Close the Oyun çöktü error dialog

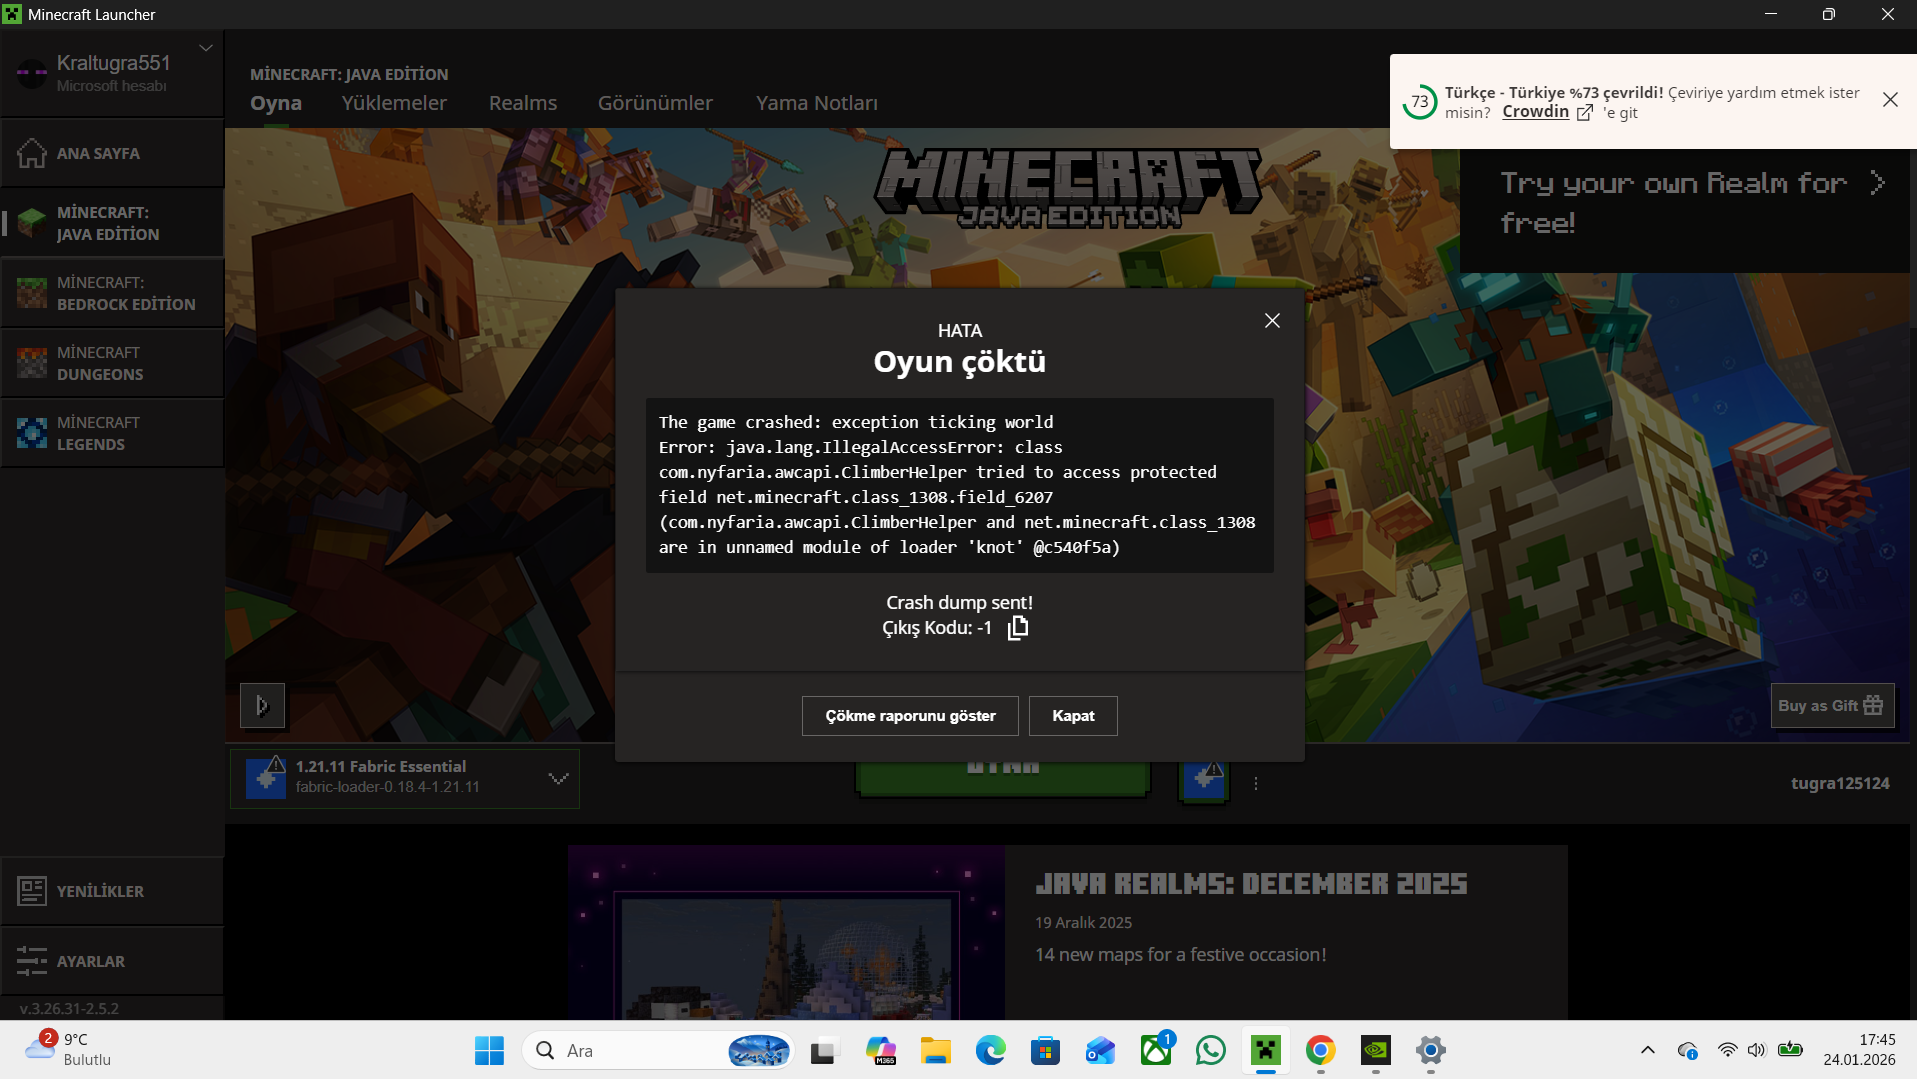click(1272, 321)
